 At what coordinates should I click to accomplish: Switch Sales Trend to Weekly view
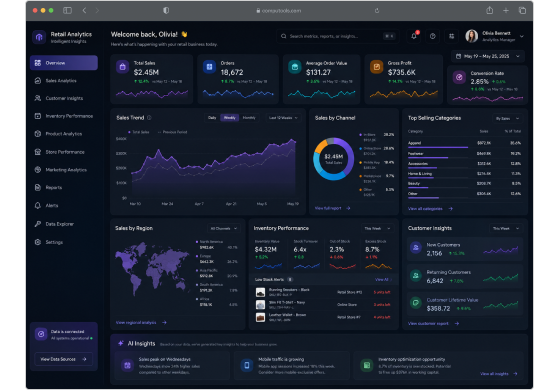coord(229,118)
